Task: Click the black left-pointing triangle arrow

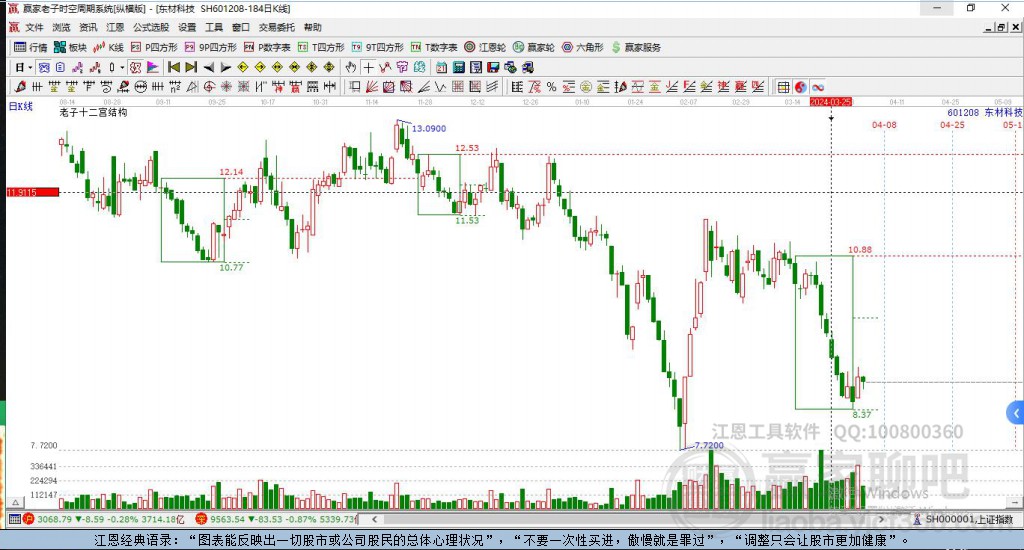Action: click(208, 67)
